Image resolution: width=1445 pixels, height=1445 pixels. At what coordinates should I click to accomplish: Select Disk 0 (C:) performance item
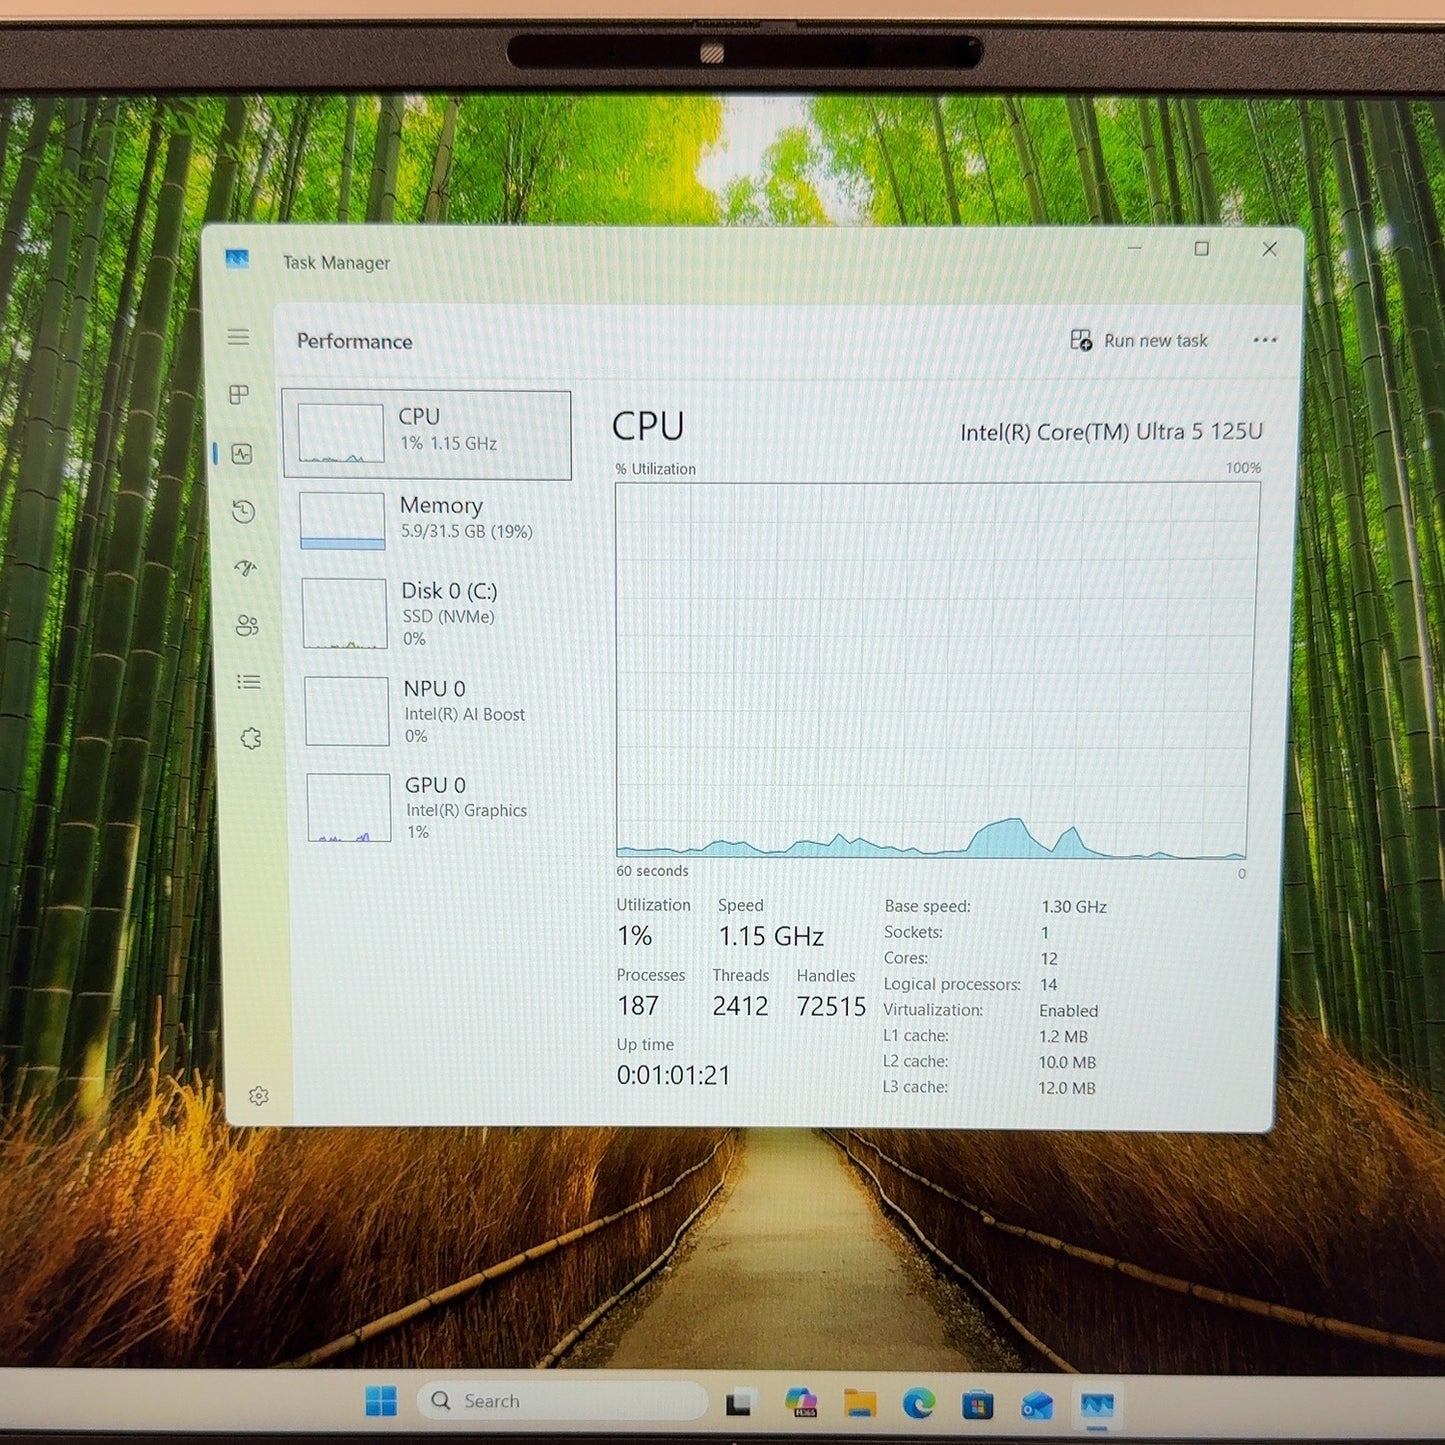[432, 614]
